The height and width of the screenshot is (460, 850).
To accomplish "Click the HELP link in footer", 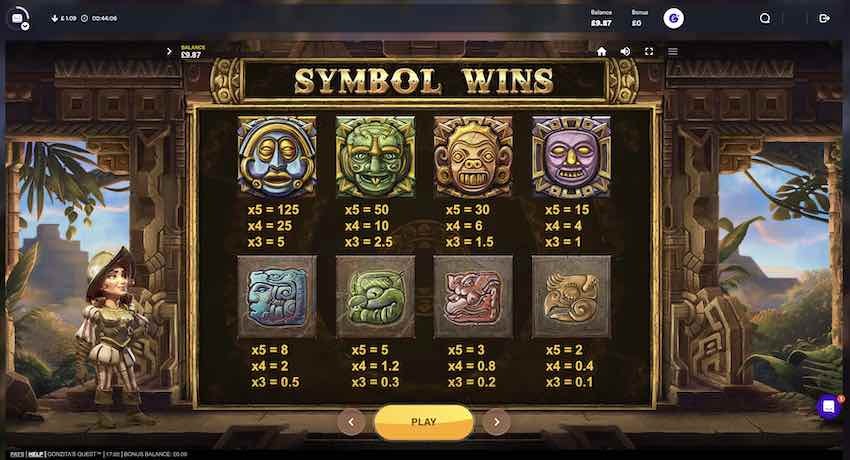I will [36, 454].
